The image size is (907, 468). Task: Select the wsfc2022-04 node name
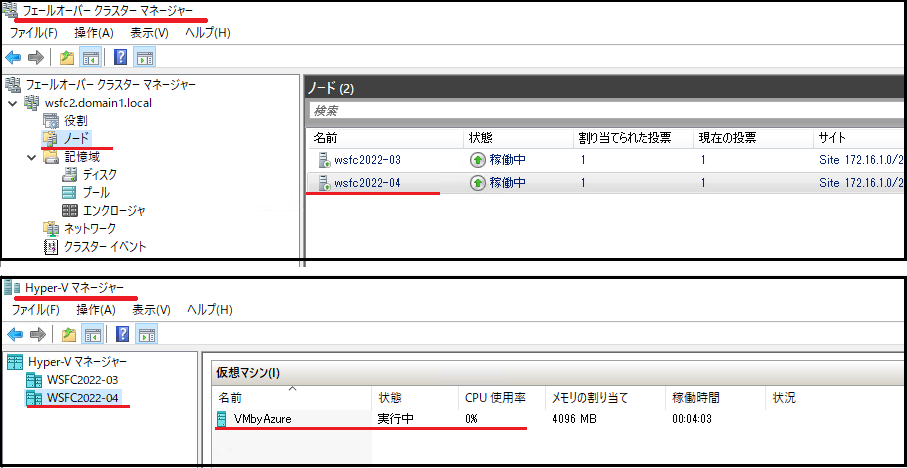[x=367, y=183]
